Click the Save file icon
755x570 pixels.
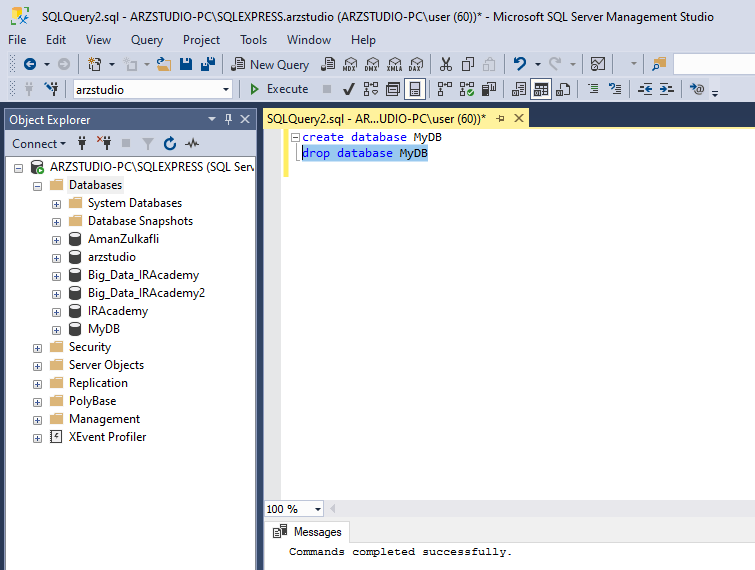pyautogui.click(x=186, y=64)
